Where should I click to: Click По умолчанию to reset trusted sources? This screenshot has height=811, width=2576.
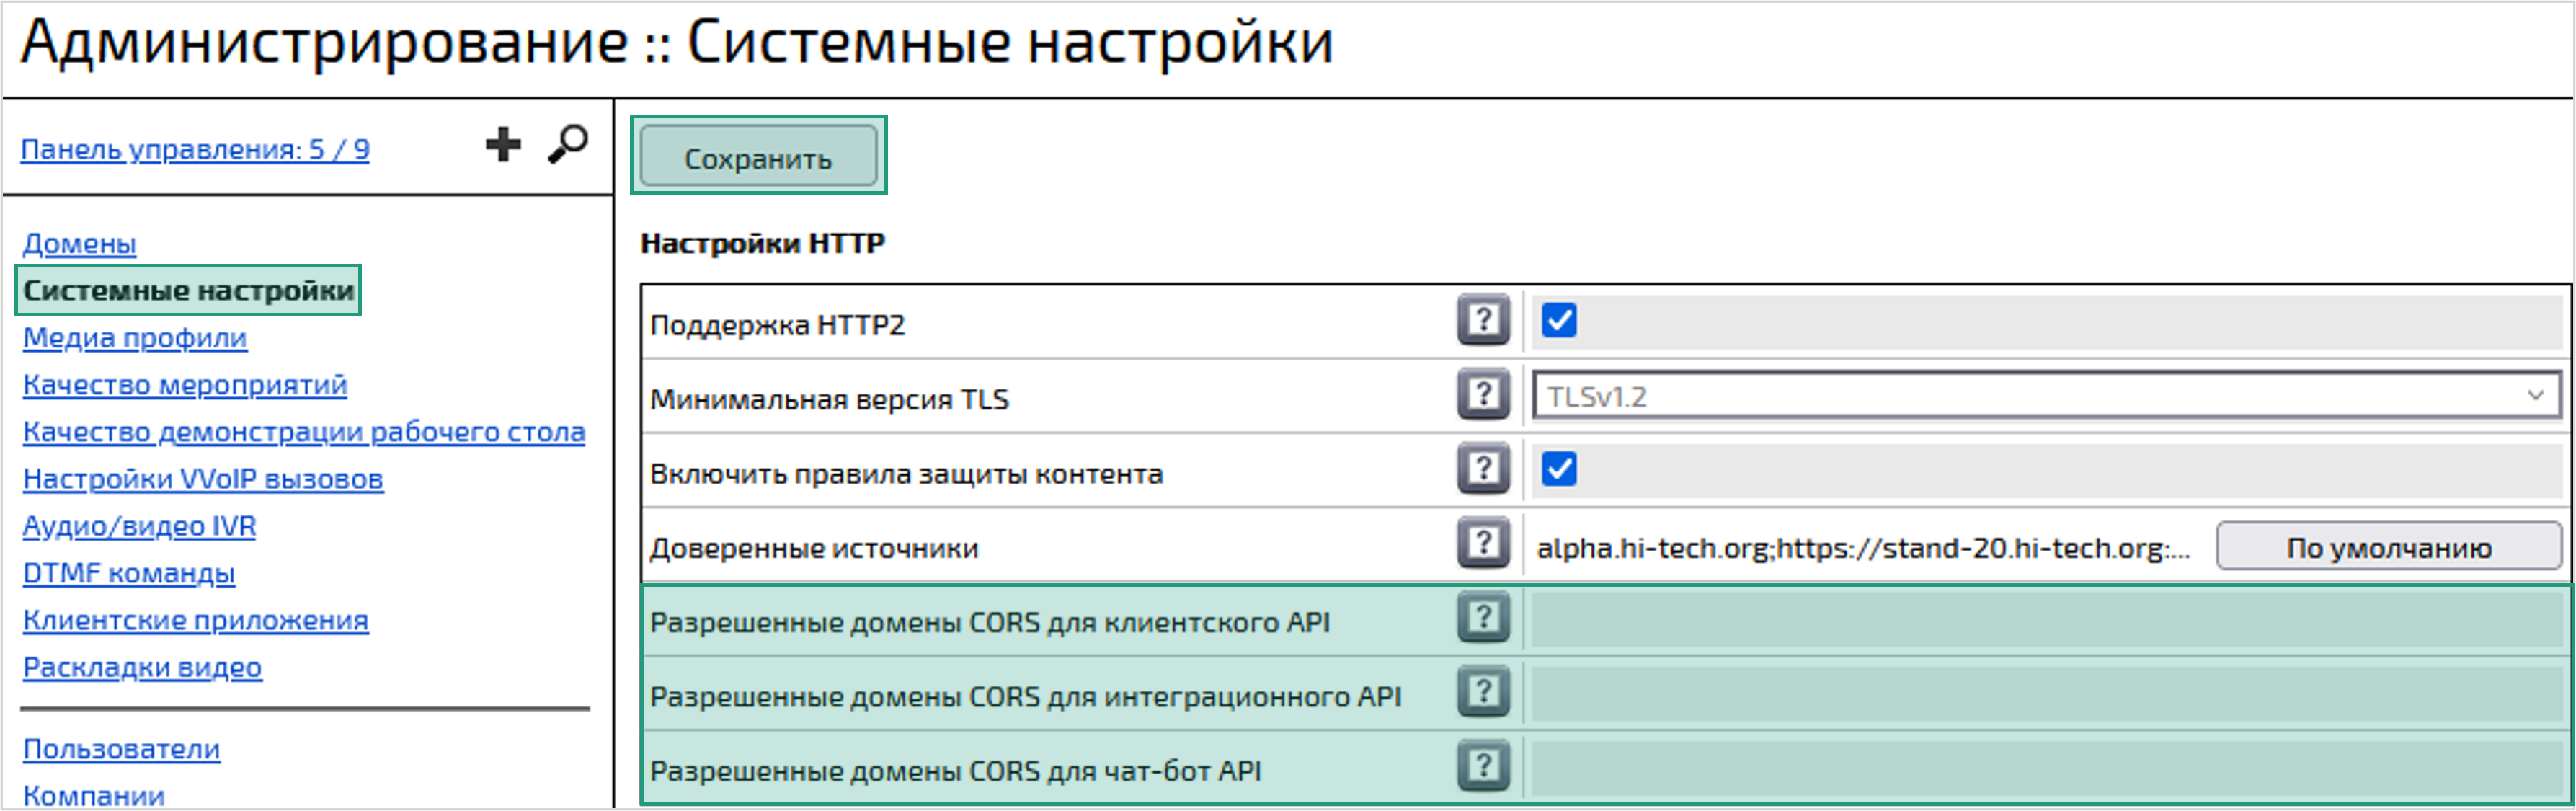coord(2387,546)
